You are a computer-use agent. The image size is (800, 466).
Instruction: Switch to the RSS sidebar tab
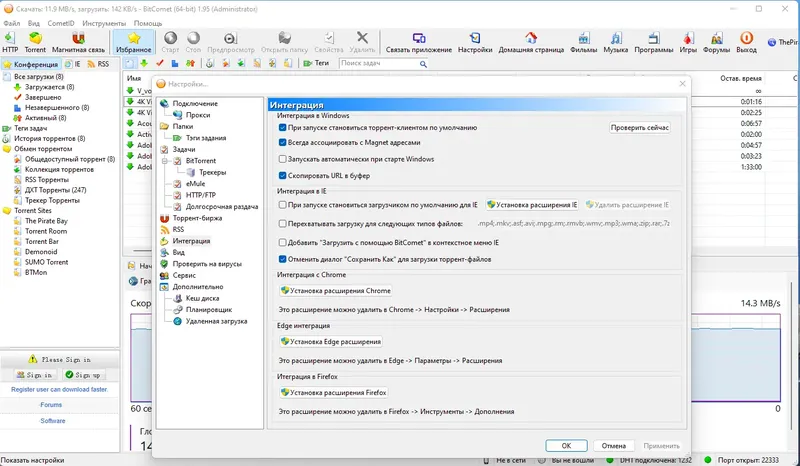[x=98, y=64]
